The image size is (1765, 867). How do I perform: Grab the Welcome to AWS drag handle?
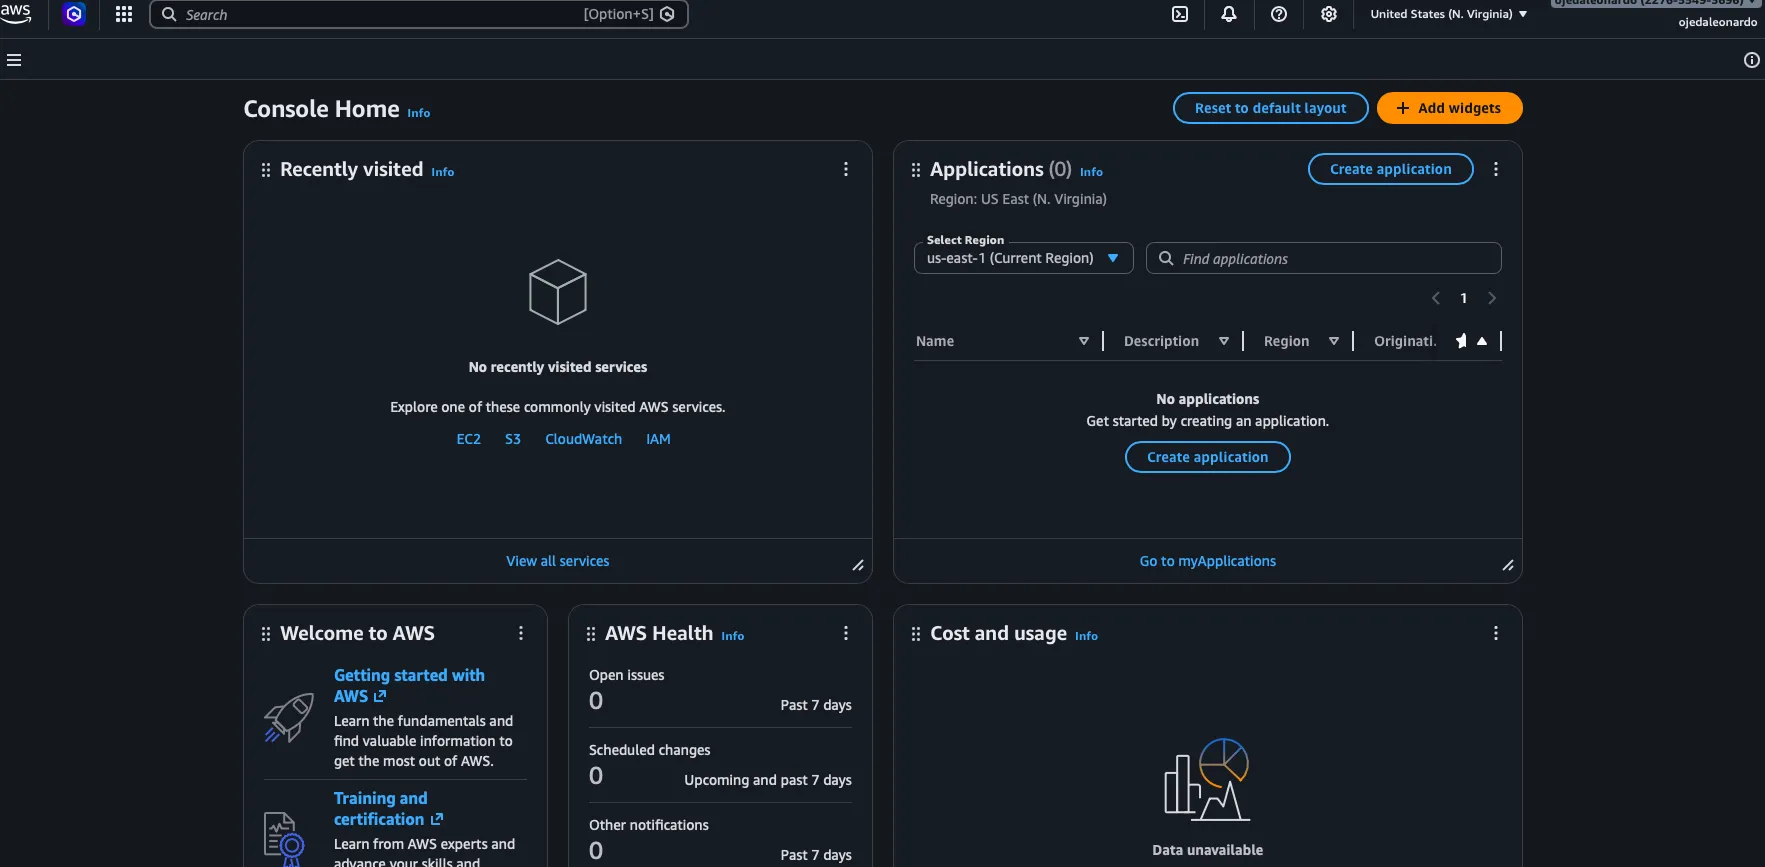click(x=266, y=634)
